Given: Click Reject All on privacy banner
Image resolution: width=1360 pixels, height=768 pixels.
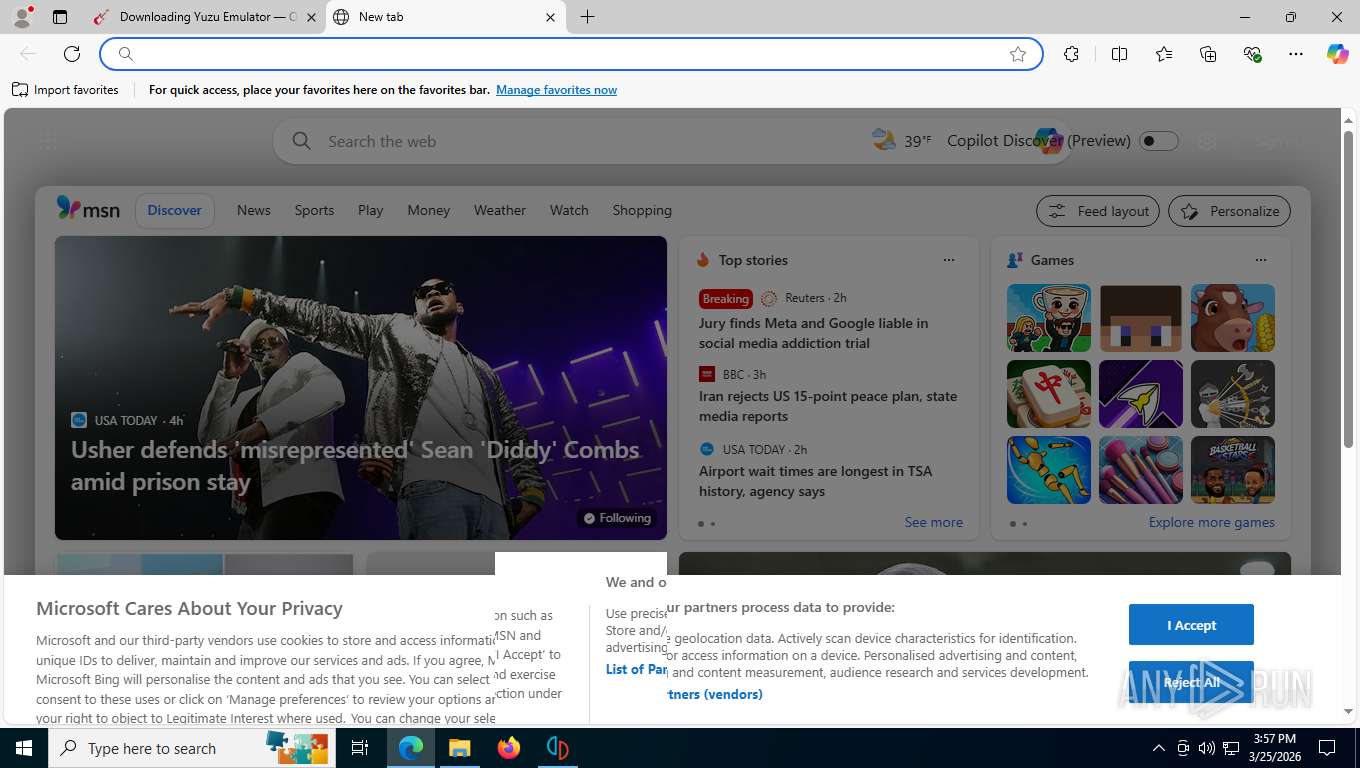Looking at the screenshot, I should click(x=1191, y=682).
